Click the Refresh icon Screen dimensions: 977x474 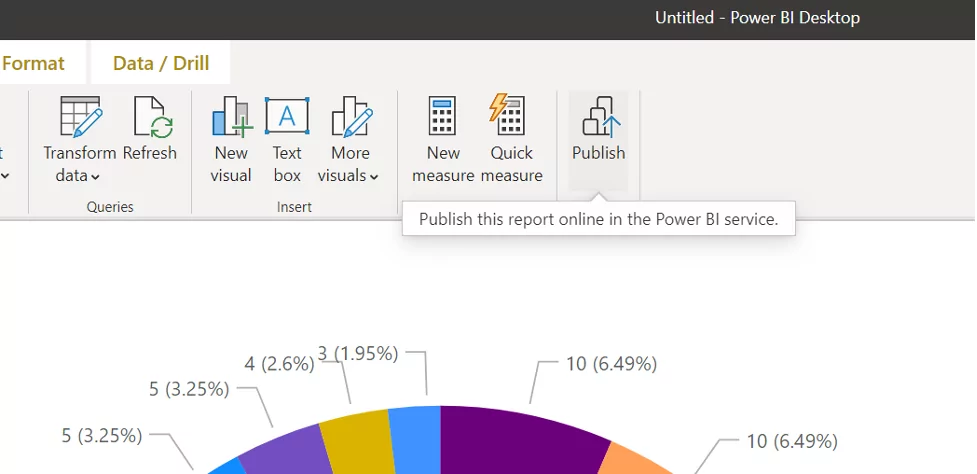point(153,116)
